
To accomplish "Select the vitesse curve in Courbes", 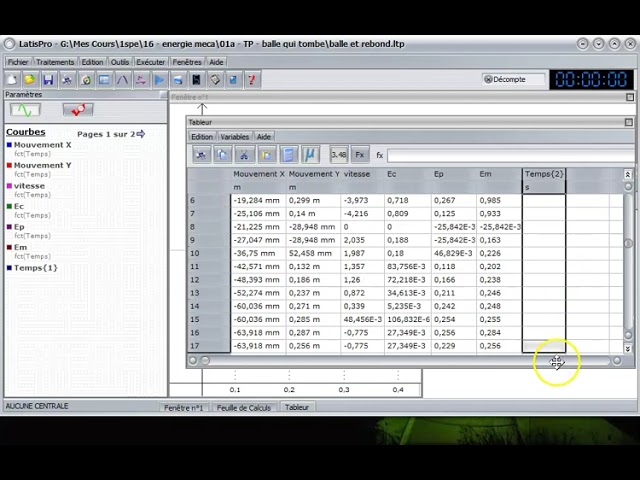I will (29, 186).
